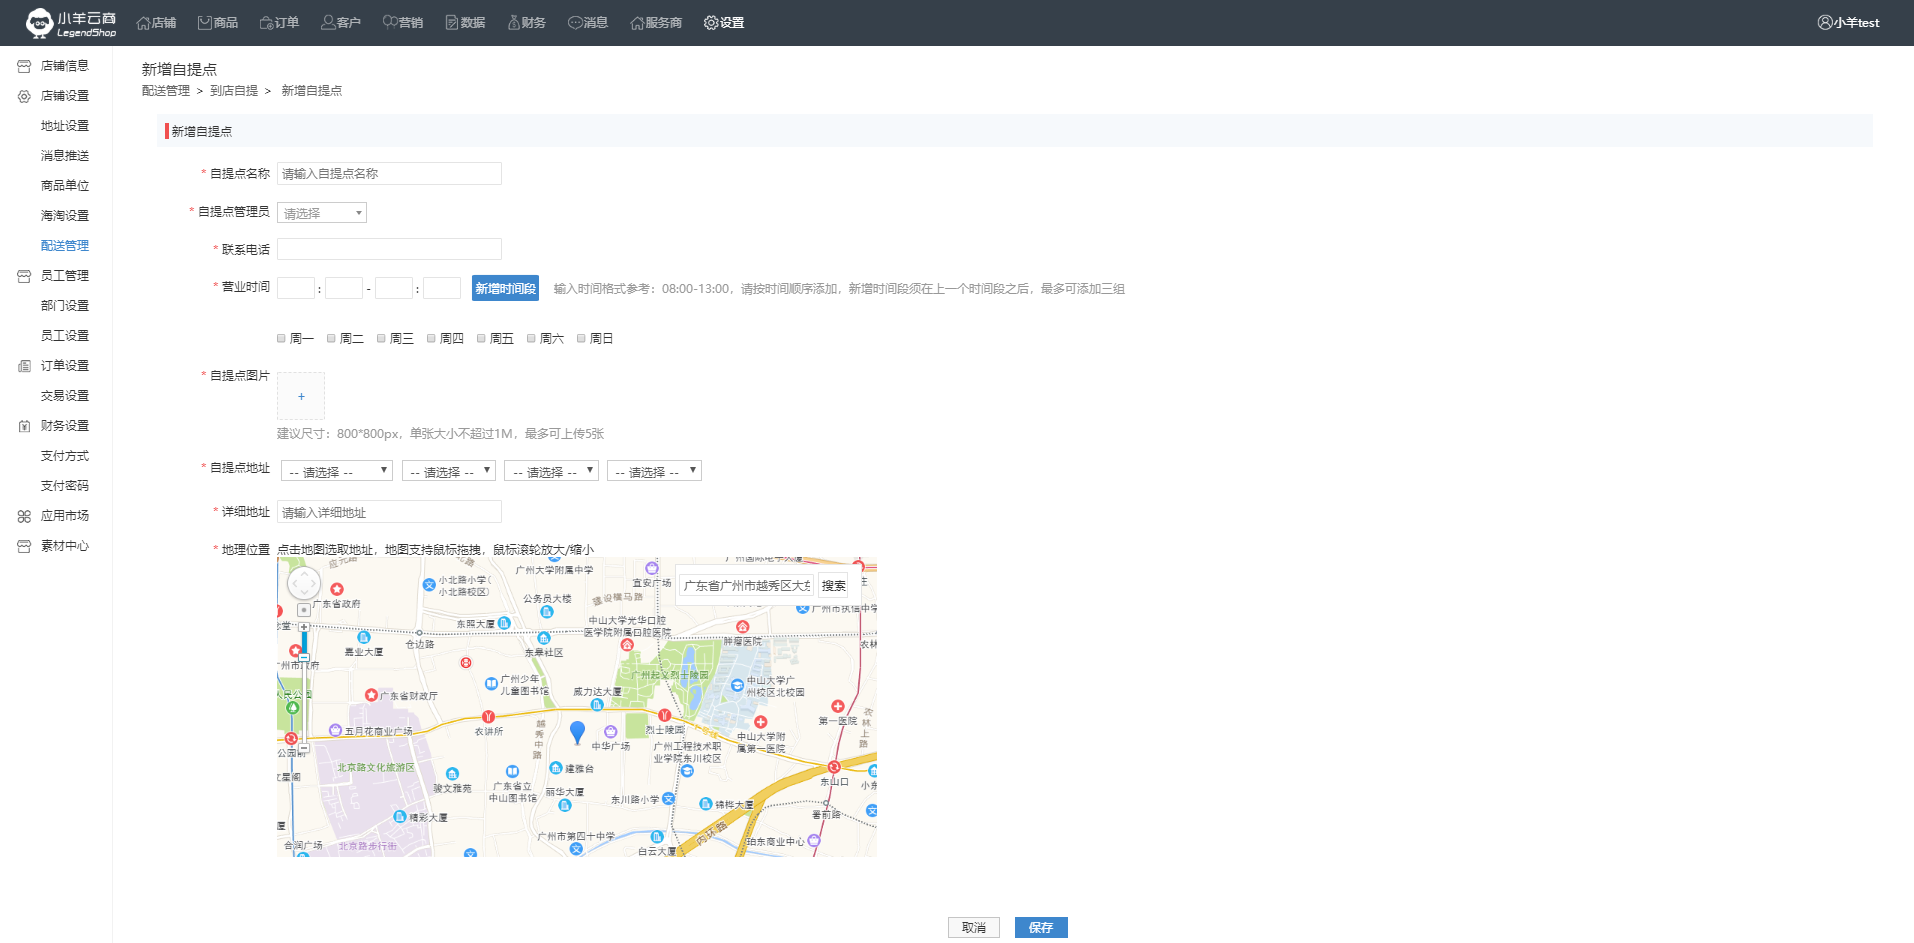Click the map zoom level slider bar
This screenshot has width=1914, height=943.
(304, 690)
